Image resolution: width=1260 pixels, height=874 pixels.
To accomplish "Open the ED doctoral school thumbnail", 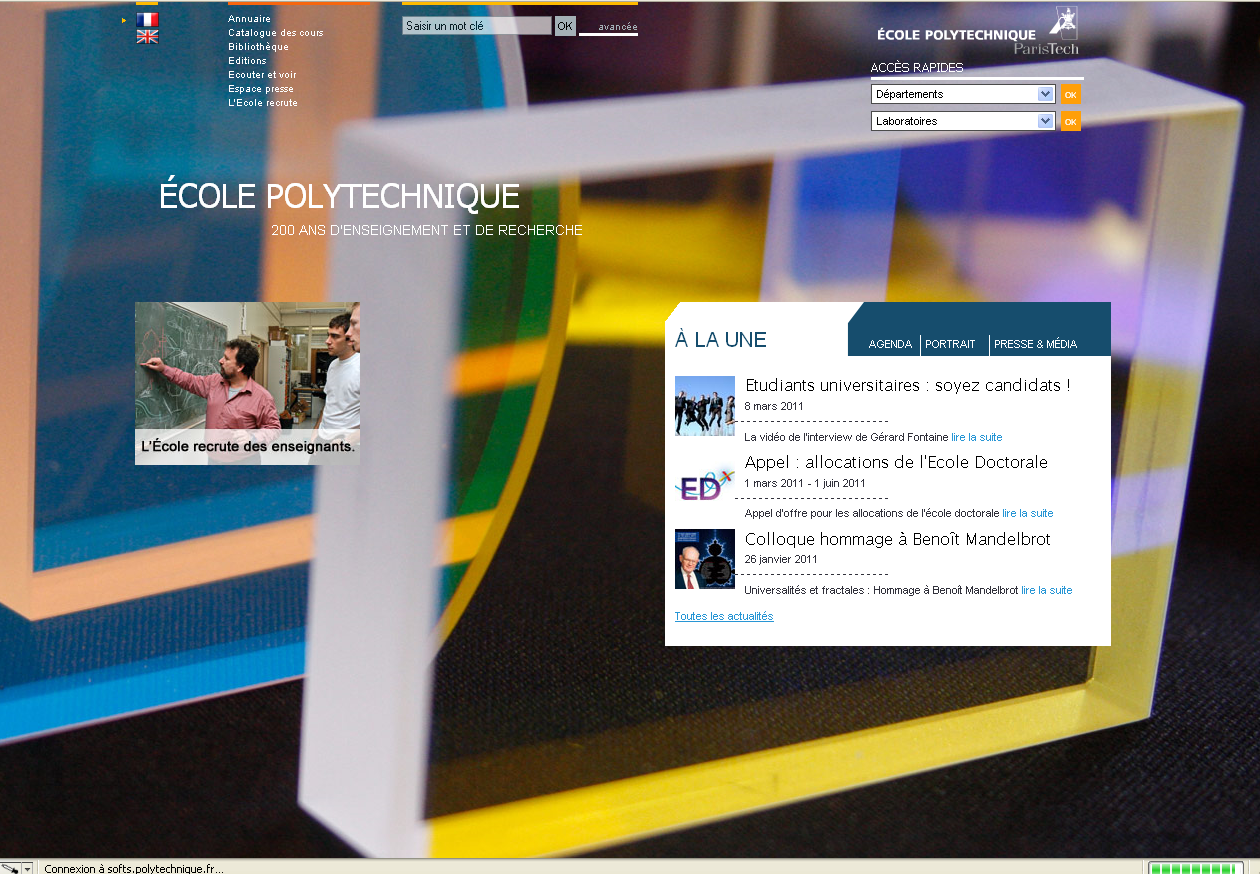I will tap(705, 482).
